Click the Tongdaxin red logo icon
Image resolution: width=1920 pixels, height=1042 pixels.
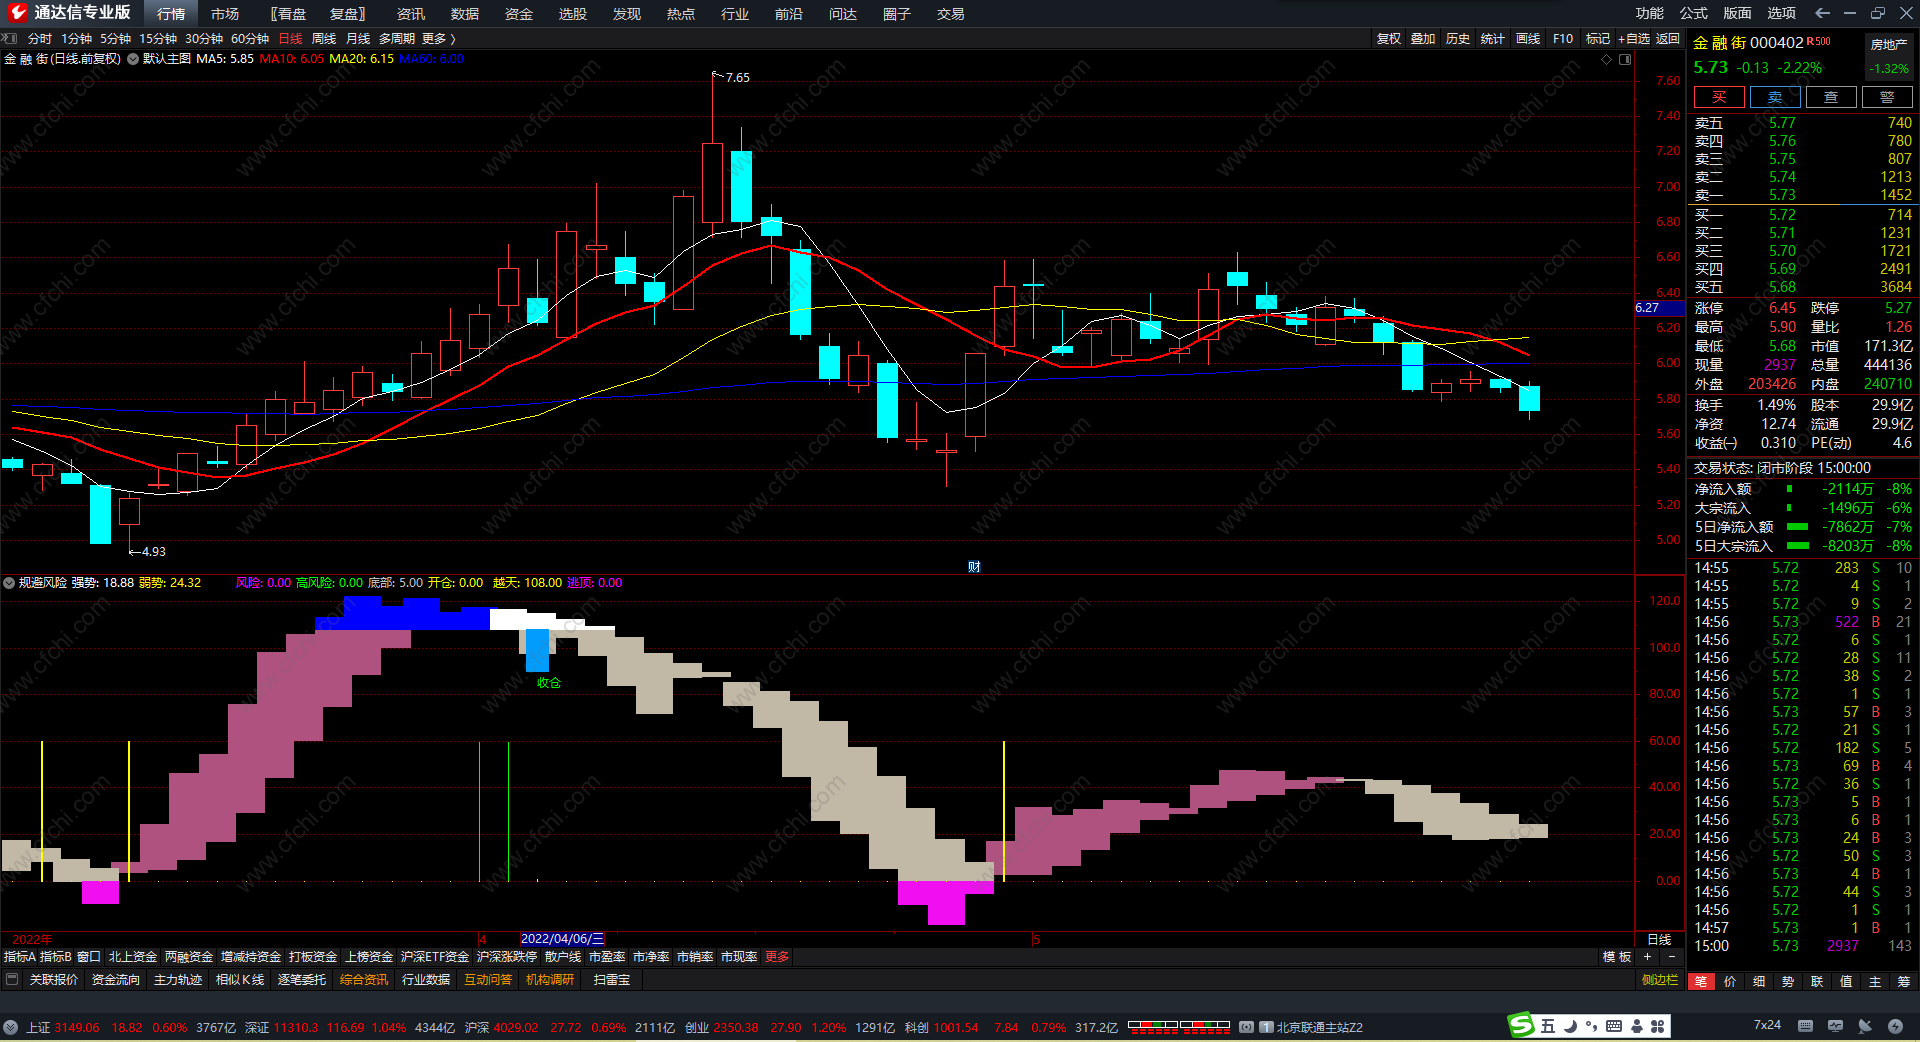click(x=17, y=13)
